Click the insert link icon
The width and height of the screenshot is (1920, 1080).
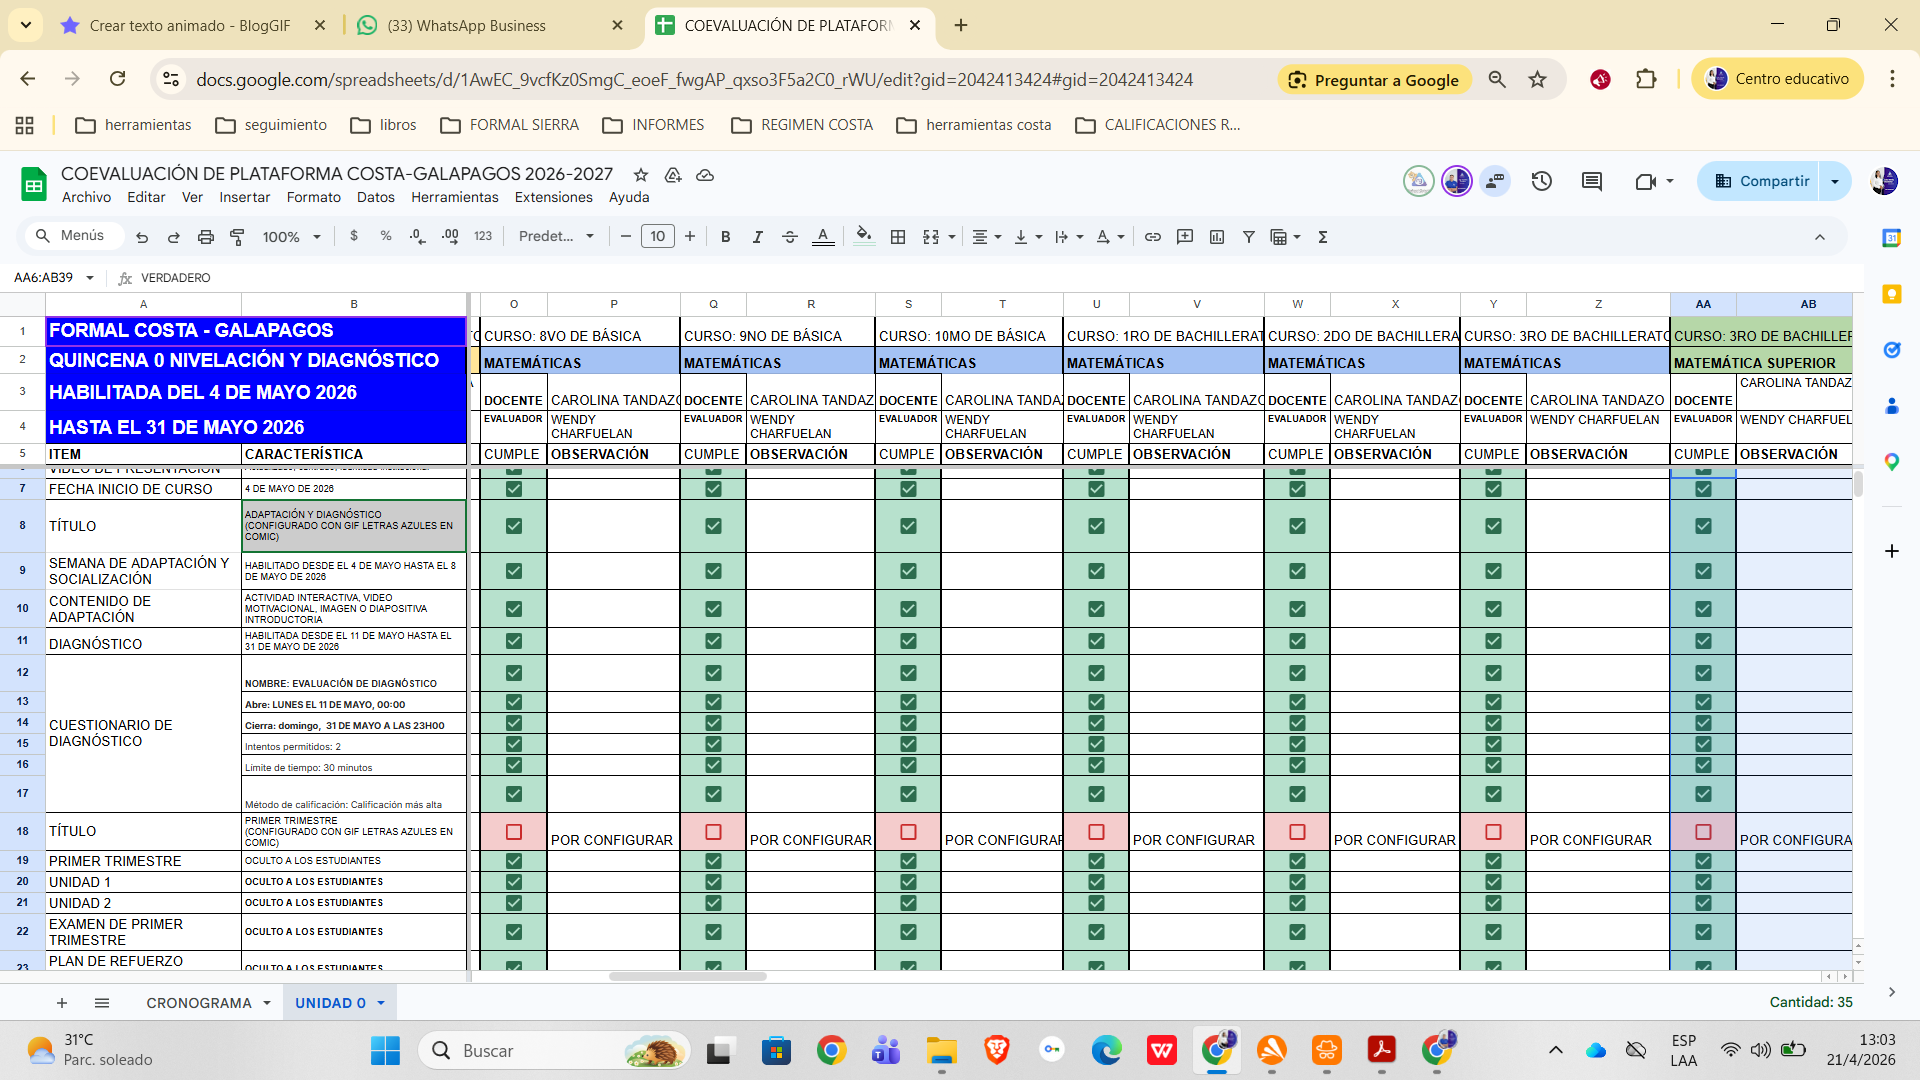tap(1152, 237)
